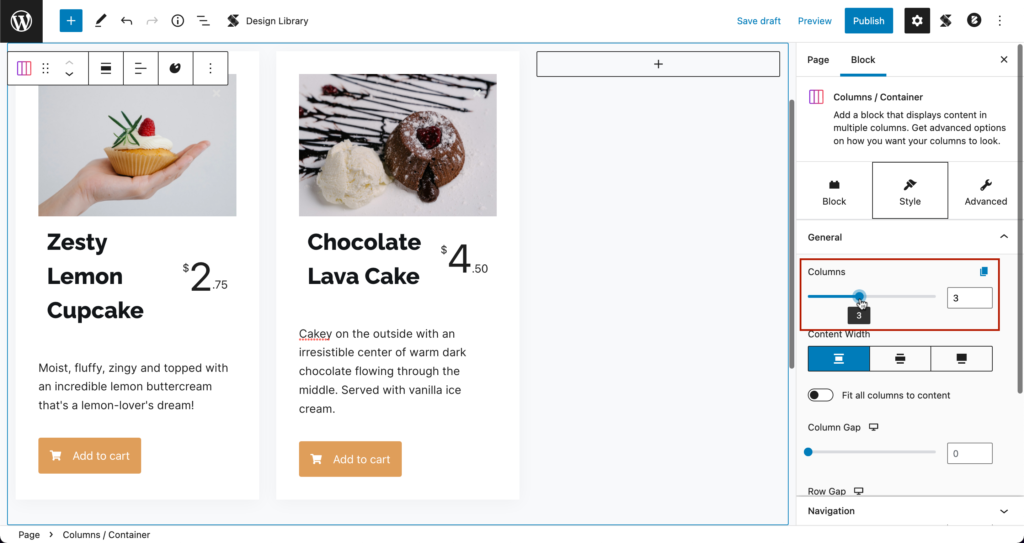Open the list view icon
The width and height of the screenshot is (1024, 543).
tap(203, 21)
